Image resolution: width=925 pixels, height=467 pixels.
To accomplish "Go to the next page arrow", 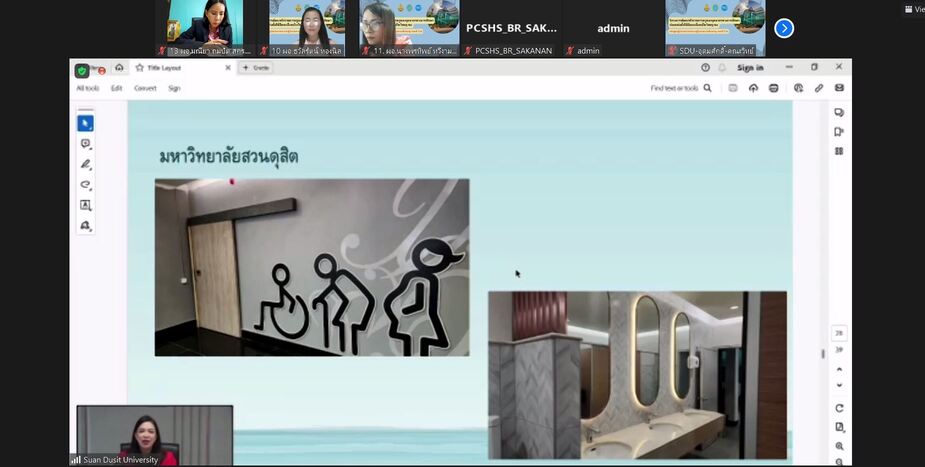I will point(839,385).
